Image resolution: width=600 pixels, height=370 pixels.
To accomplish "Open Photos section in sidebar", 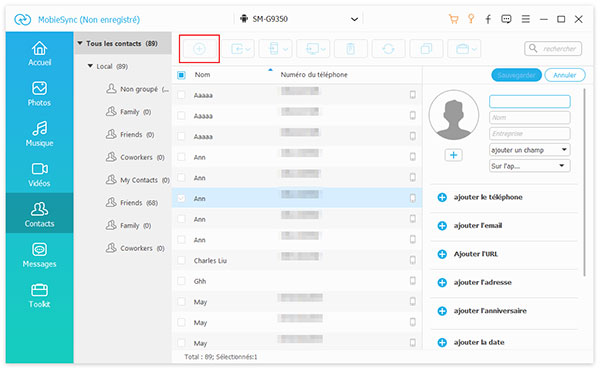I will [x=39, y=94].
